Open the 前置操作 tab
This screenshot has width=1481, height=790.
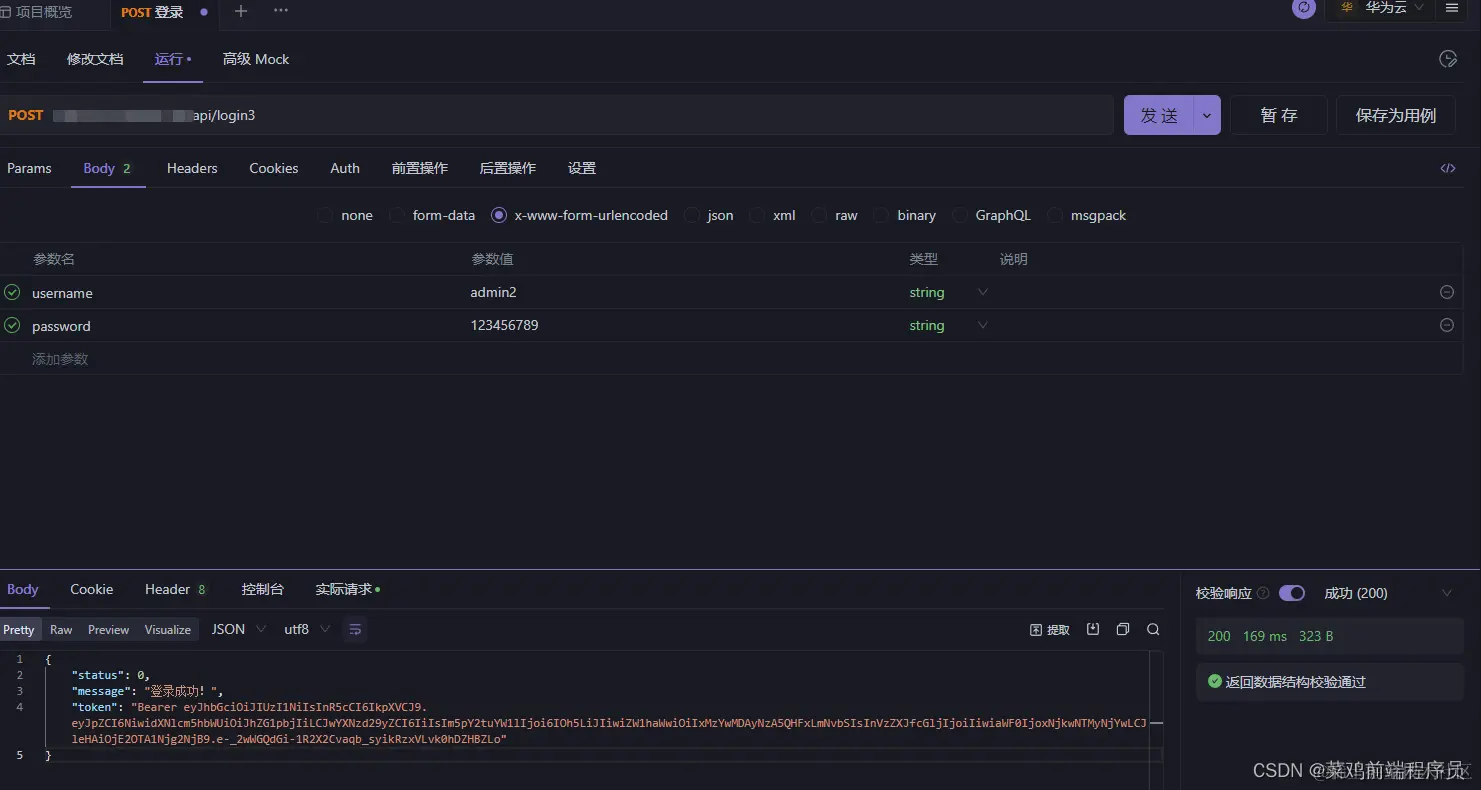(x=420, y=168)
